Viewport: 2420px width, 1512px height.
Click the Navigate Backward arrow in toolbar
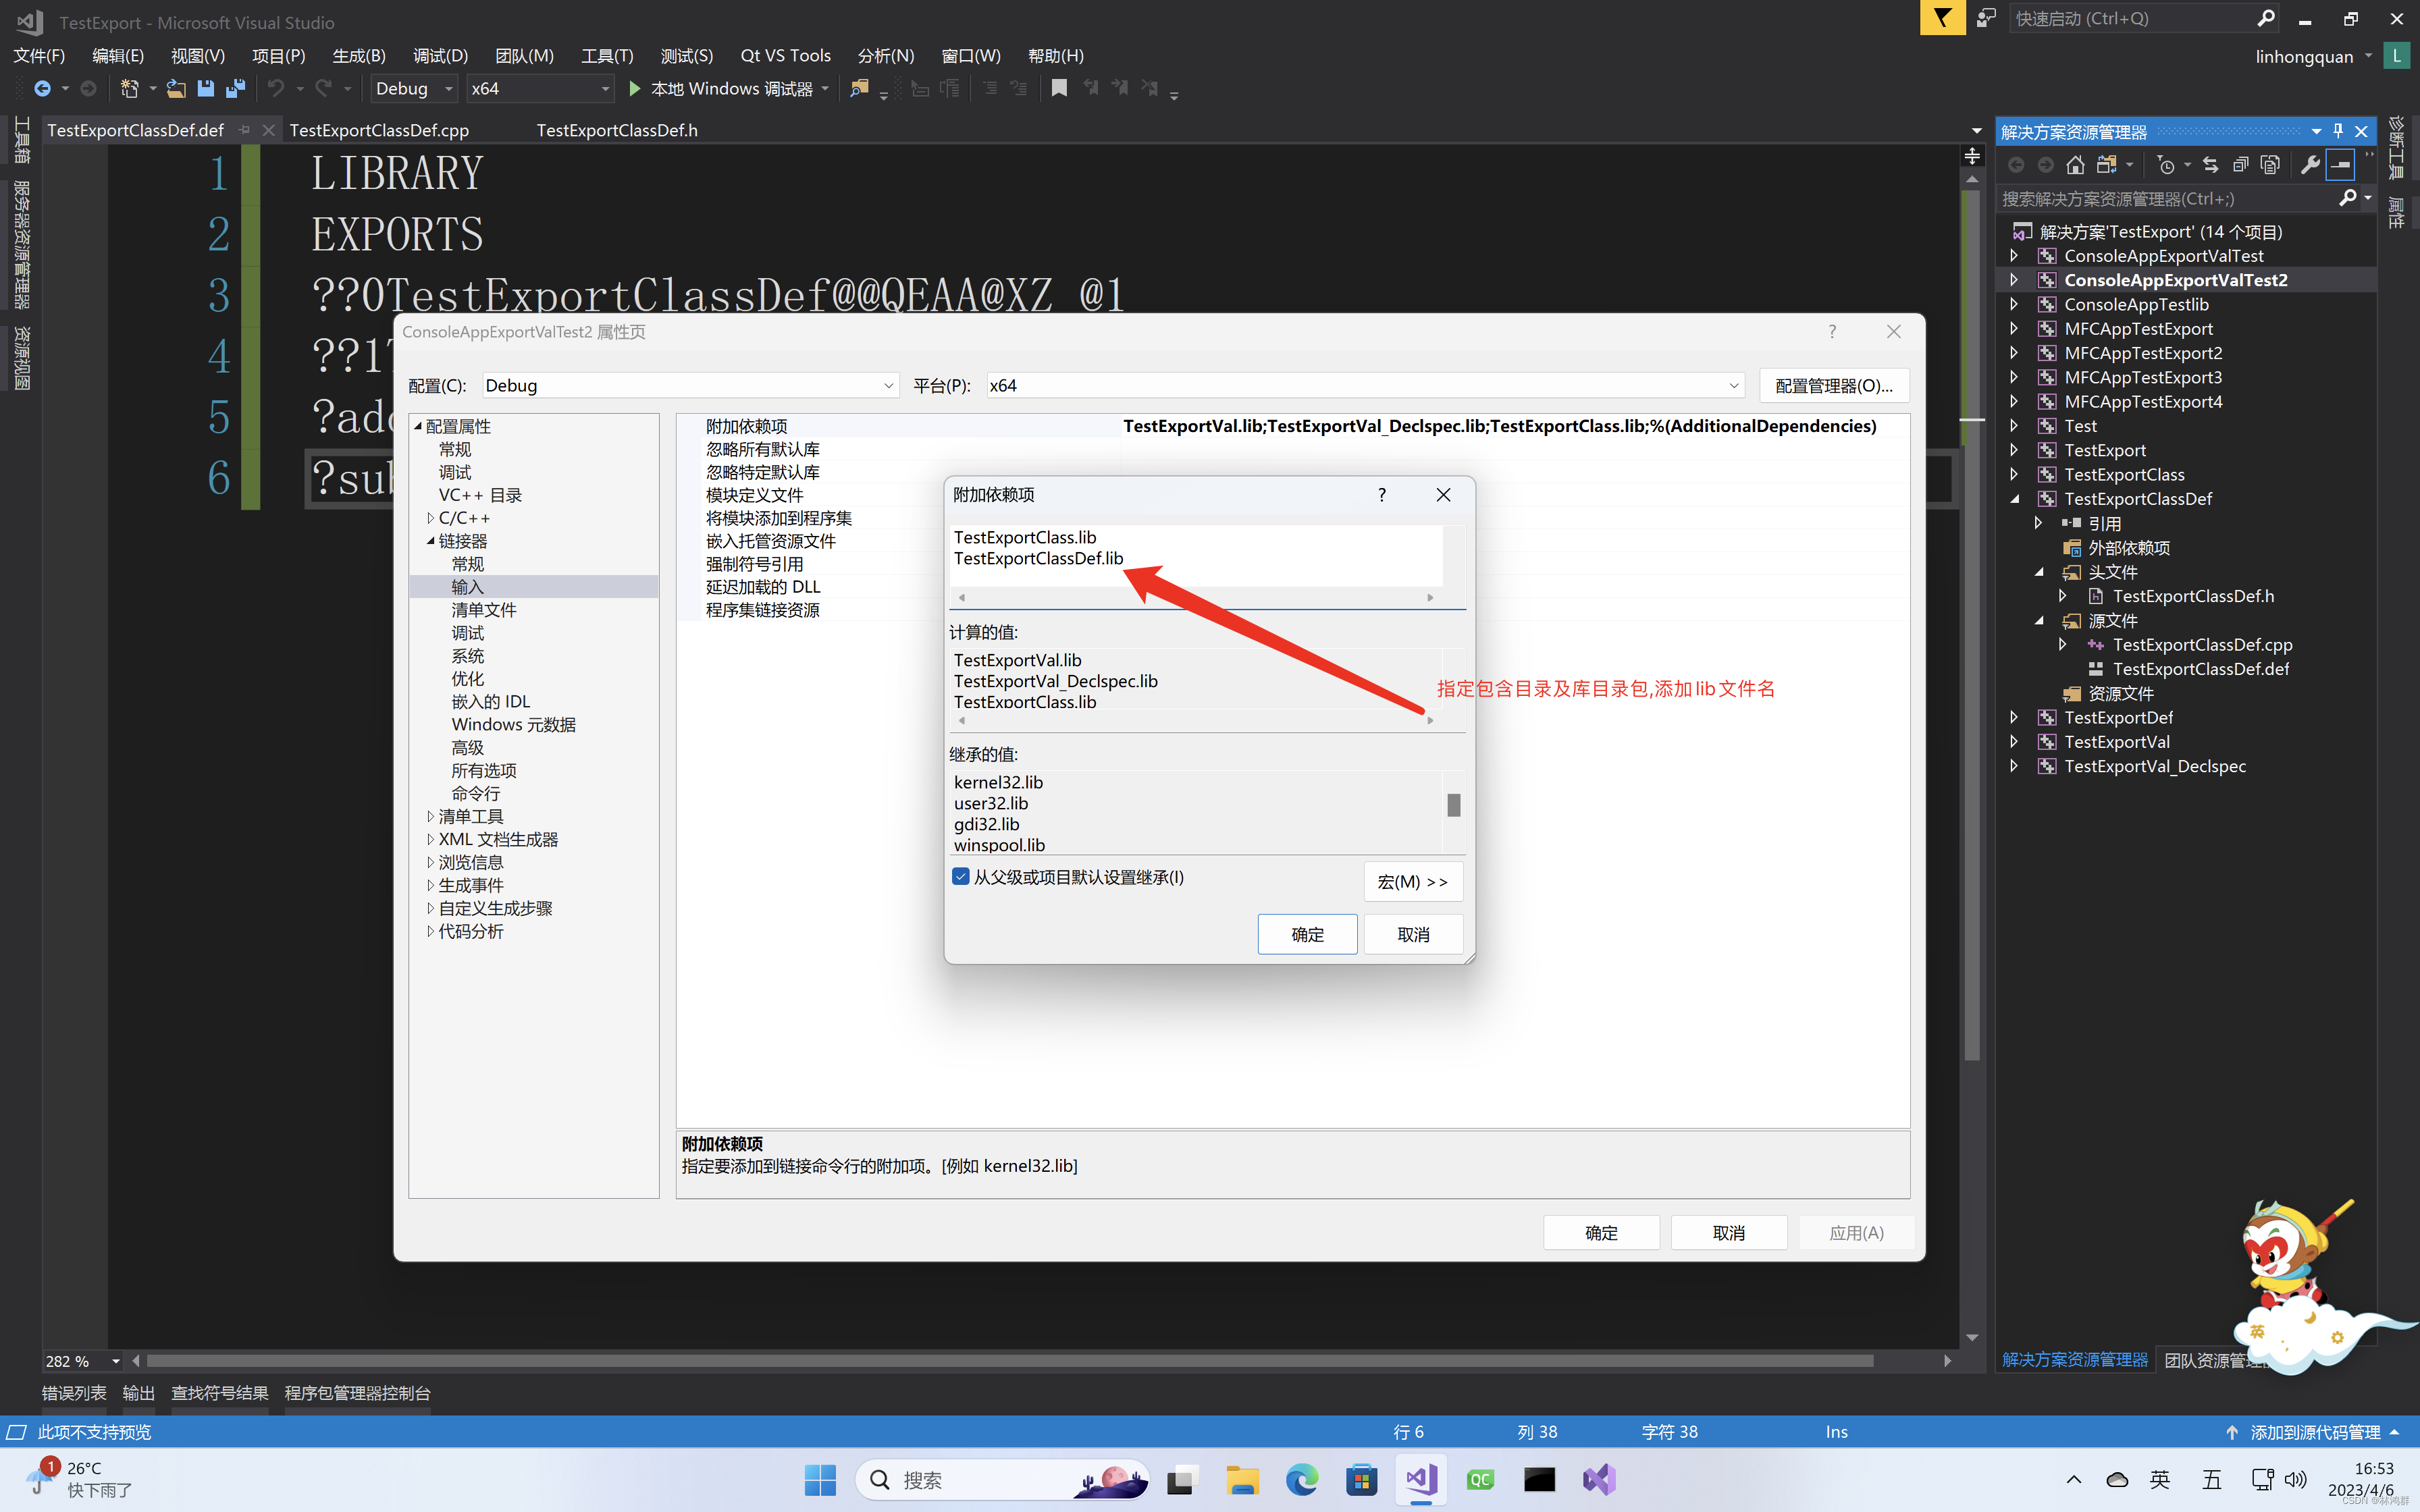(42, 89)
